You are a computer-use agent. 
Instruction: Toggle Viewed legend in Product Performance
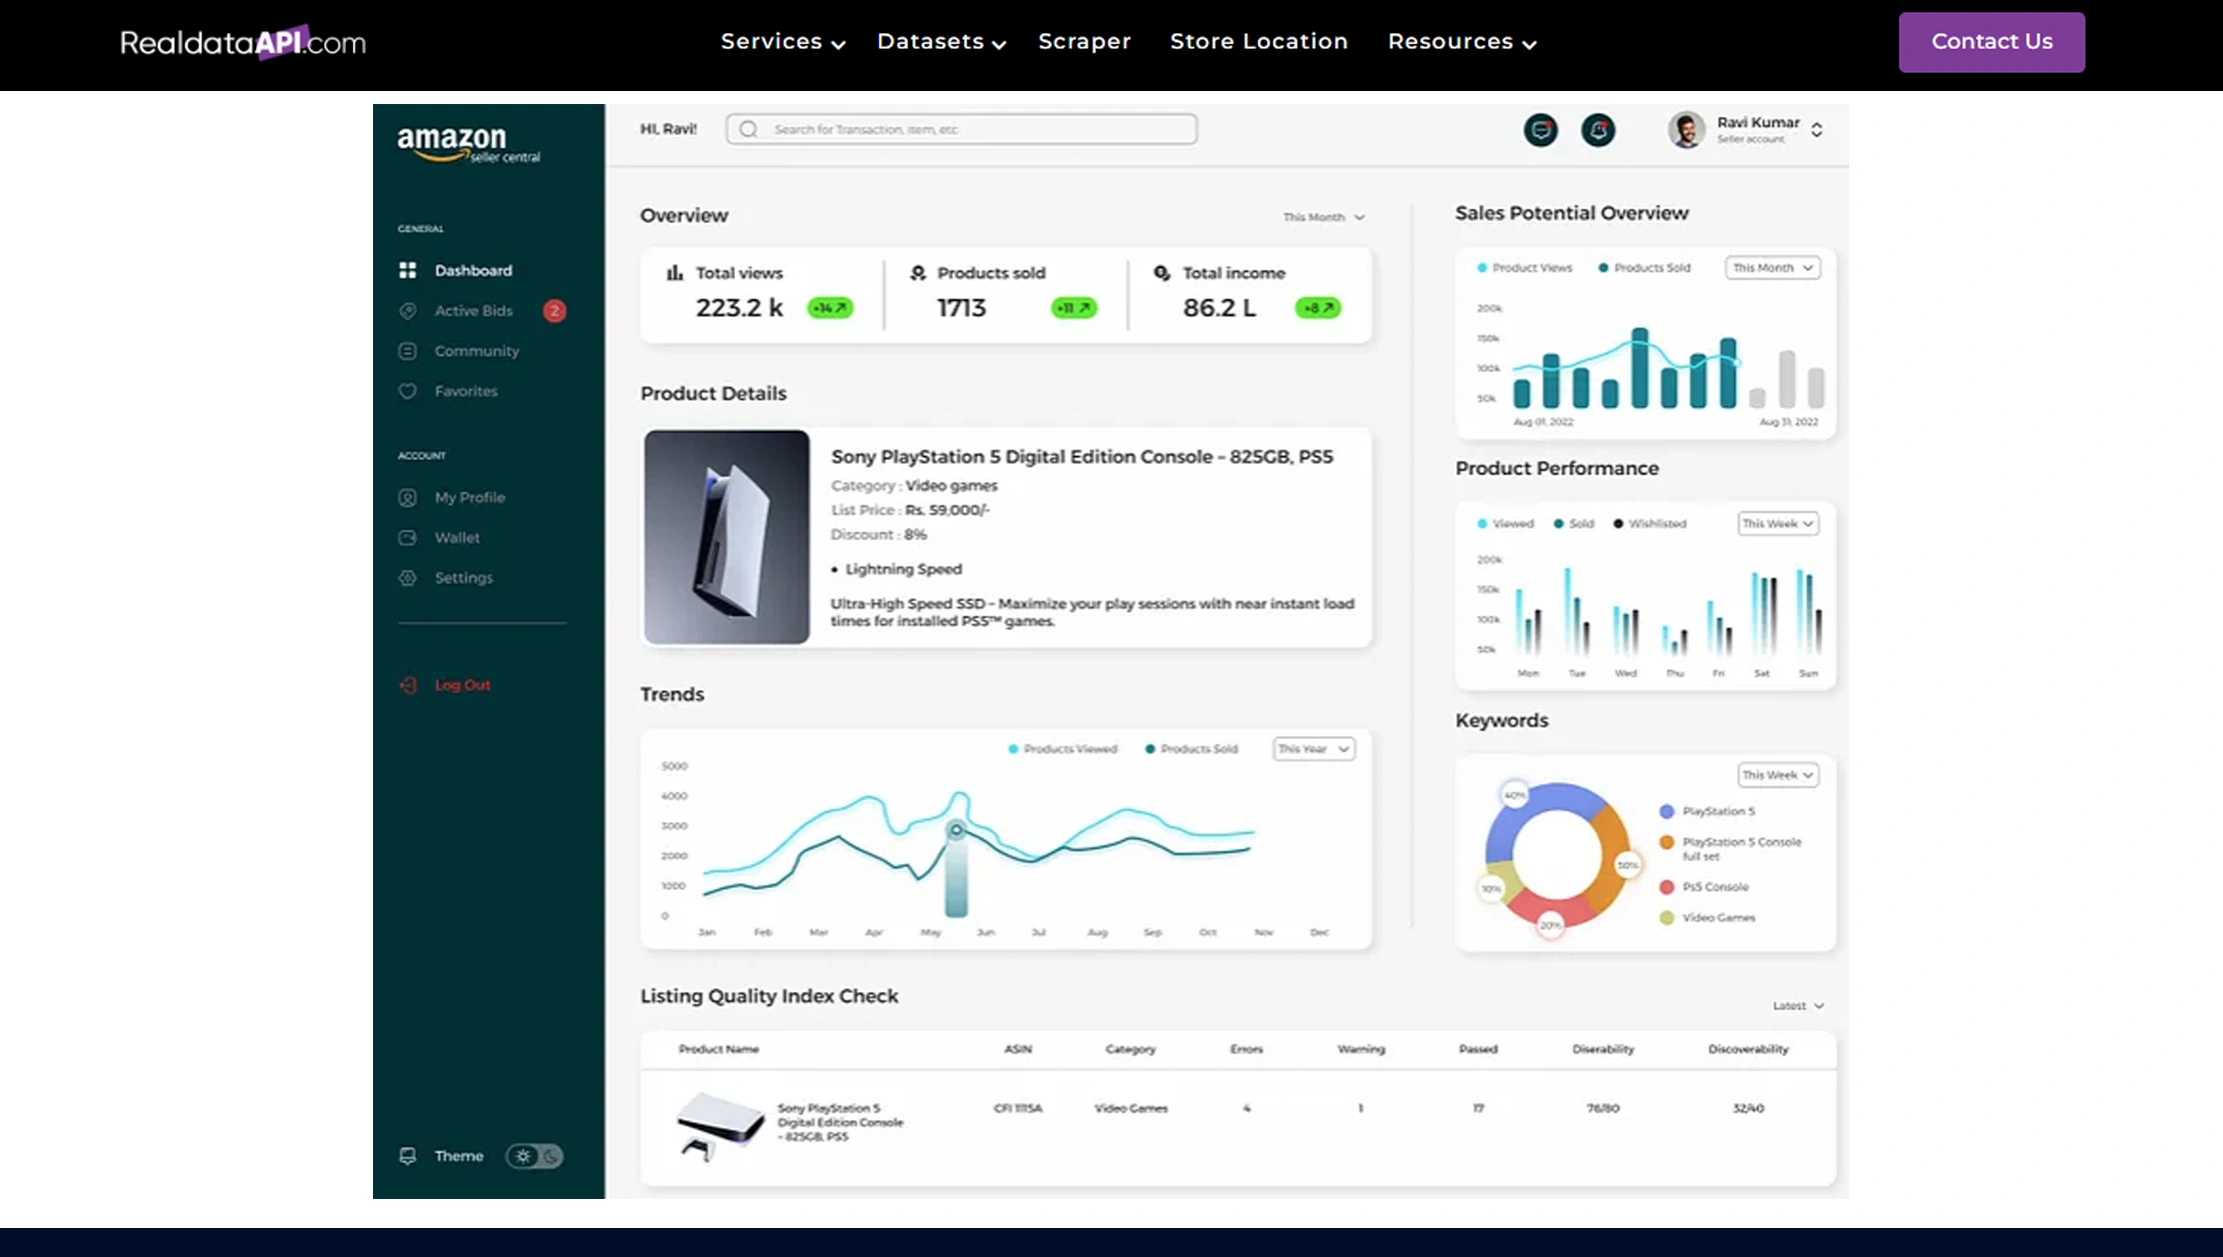pyautogui.click(x=1505, y=524)
